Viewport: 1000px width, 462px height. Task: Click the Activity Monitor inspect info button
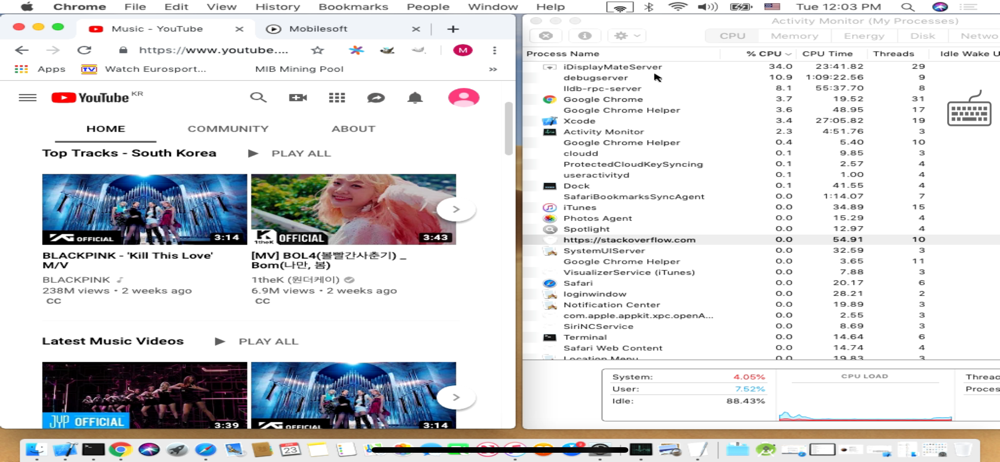click(584, 36)
